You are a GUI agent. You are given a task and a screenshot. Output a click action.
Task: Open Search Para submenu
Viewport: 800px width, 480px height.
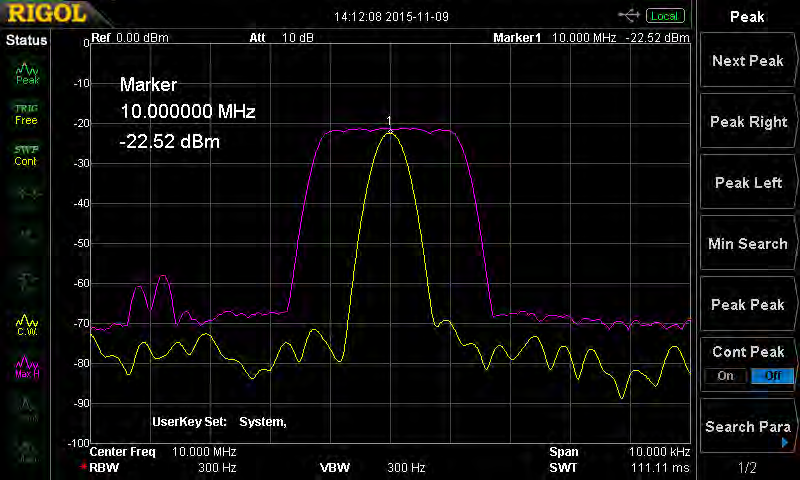tap(747, 426)
